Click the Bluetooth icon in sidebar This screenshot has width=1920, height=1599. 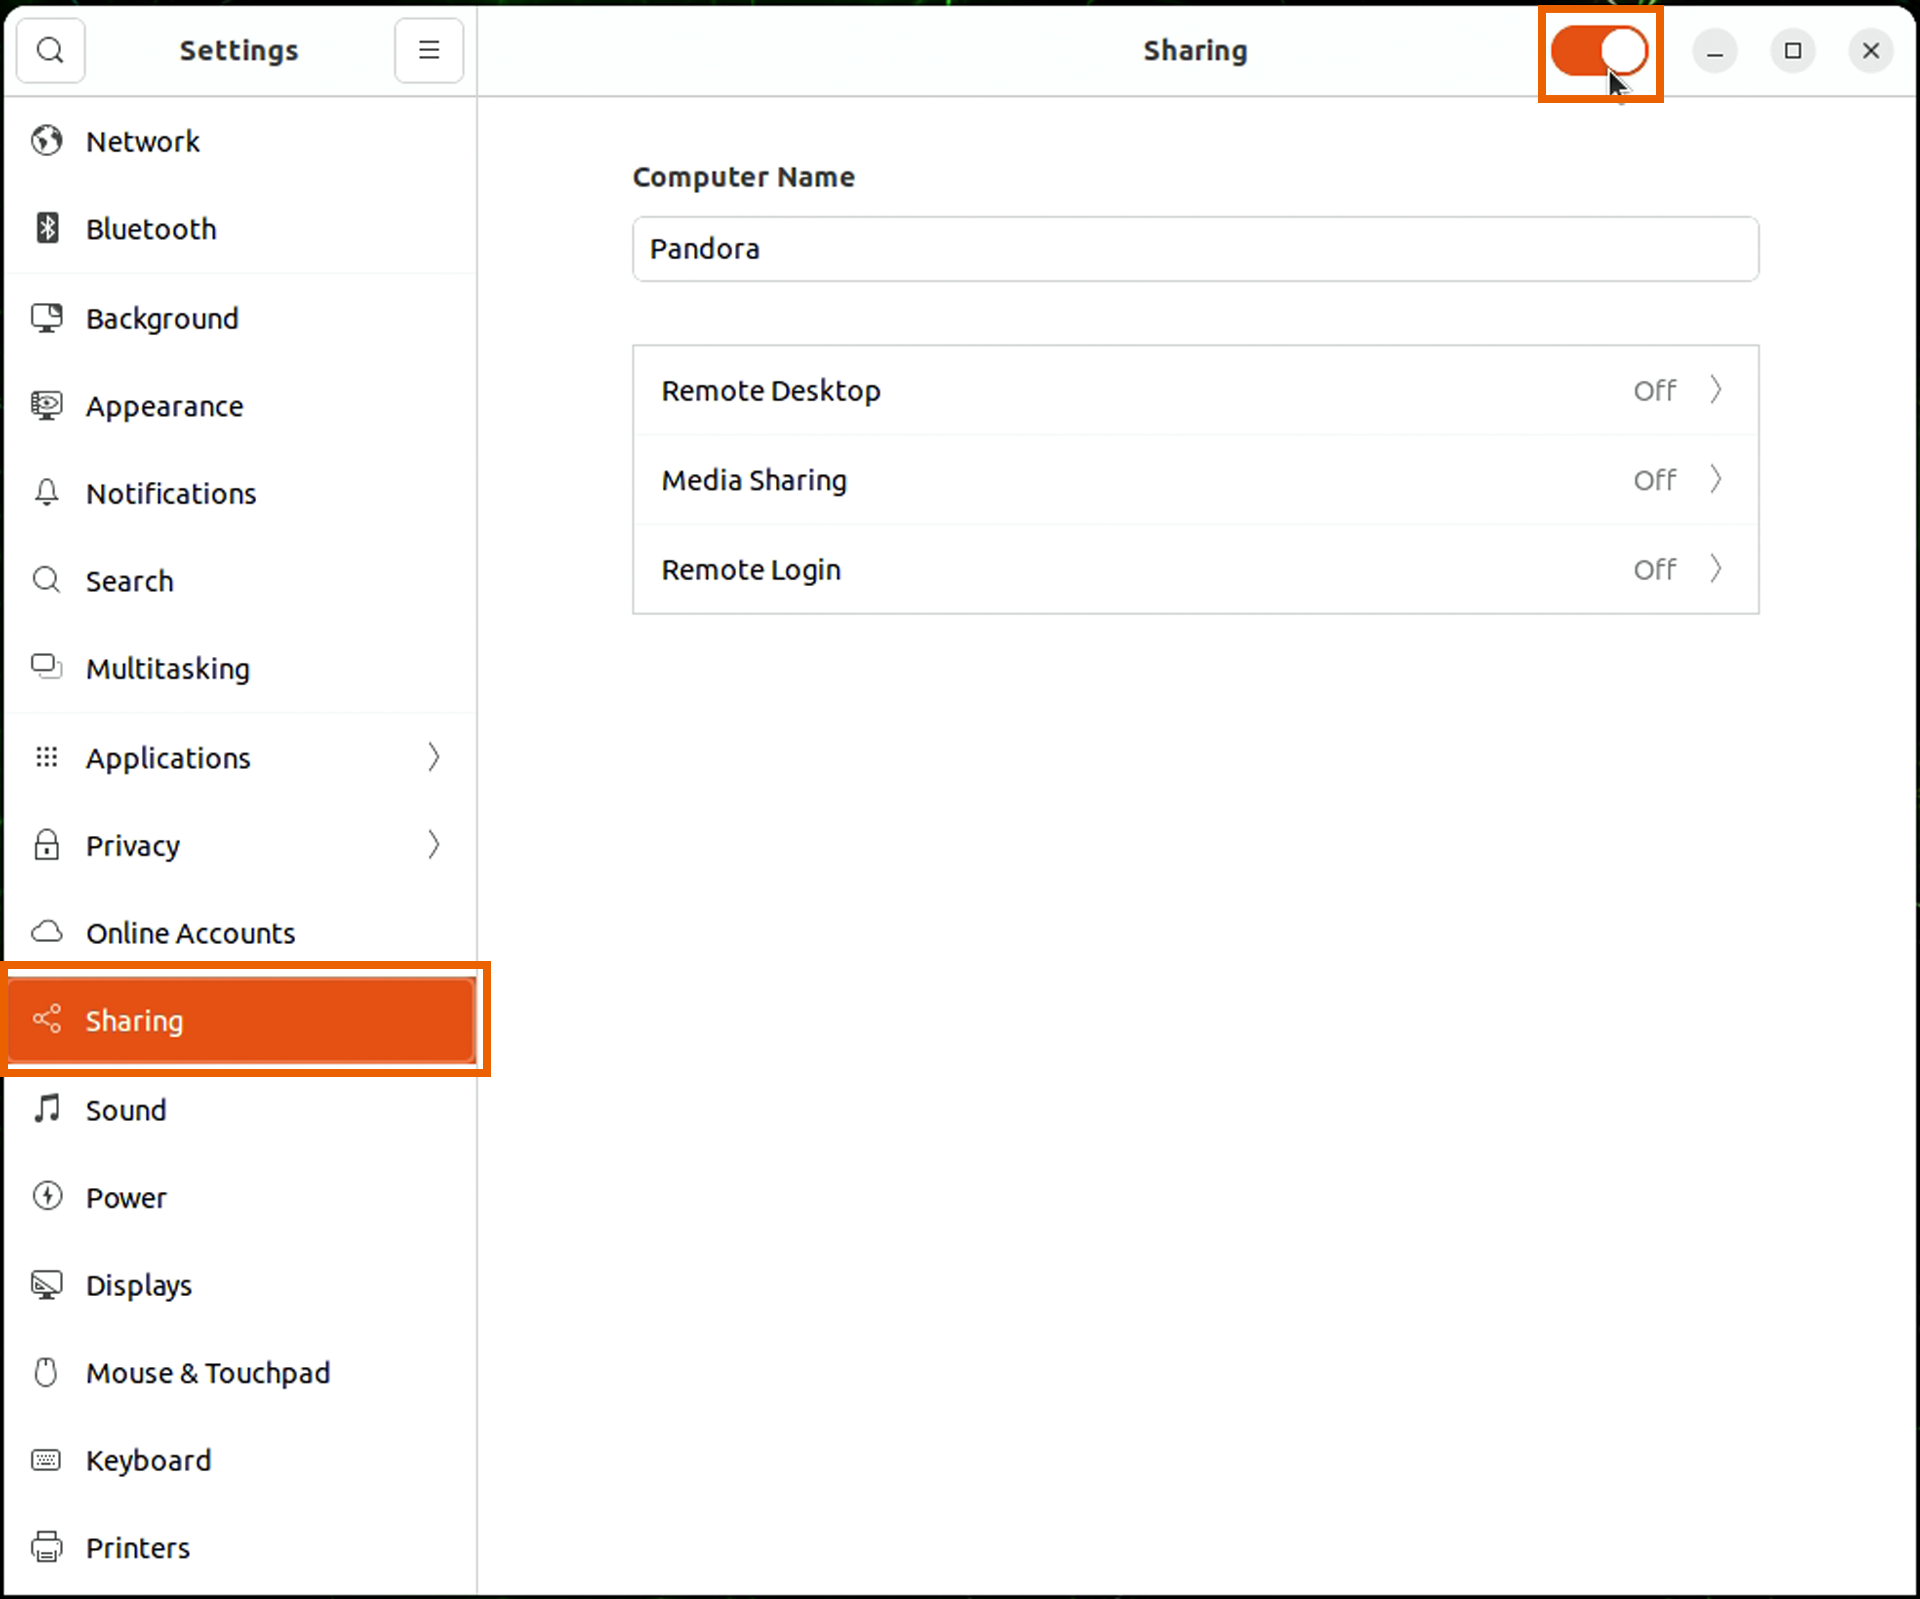click(46, 228)
